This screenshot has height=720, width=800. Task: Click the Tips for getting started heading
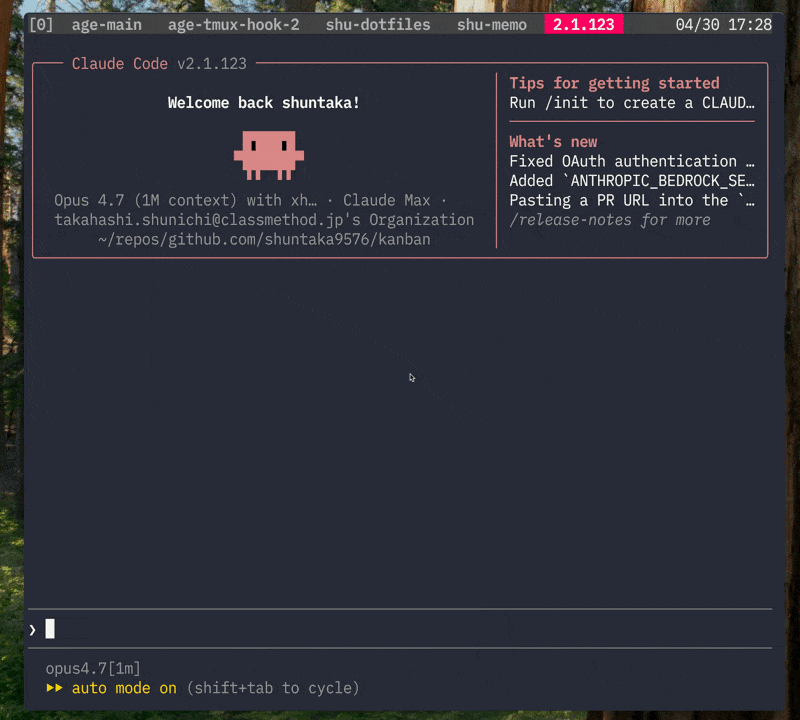tap(614, 83)
